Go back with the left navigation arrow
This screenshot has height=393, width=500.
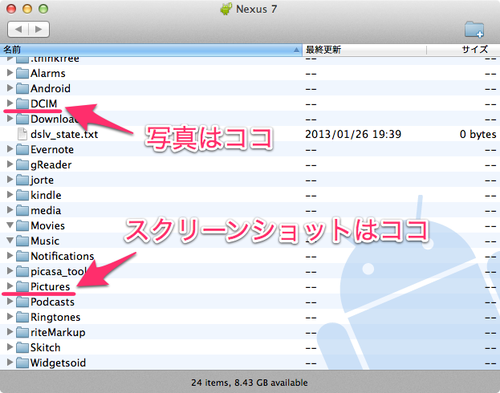[18, 29]
